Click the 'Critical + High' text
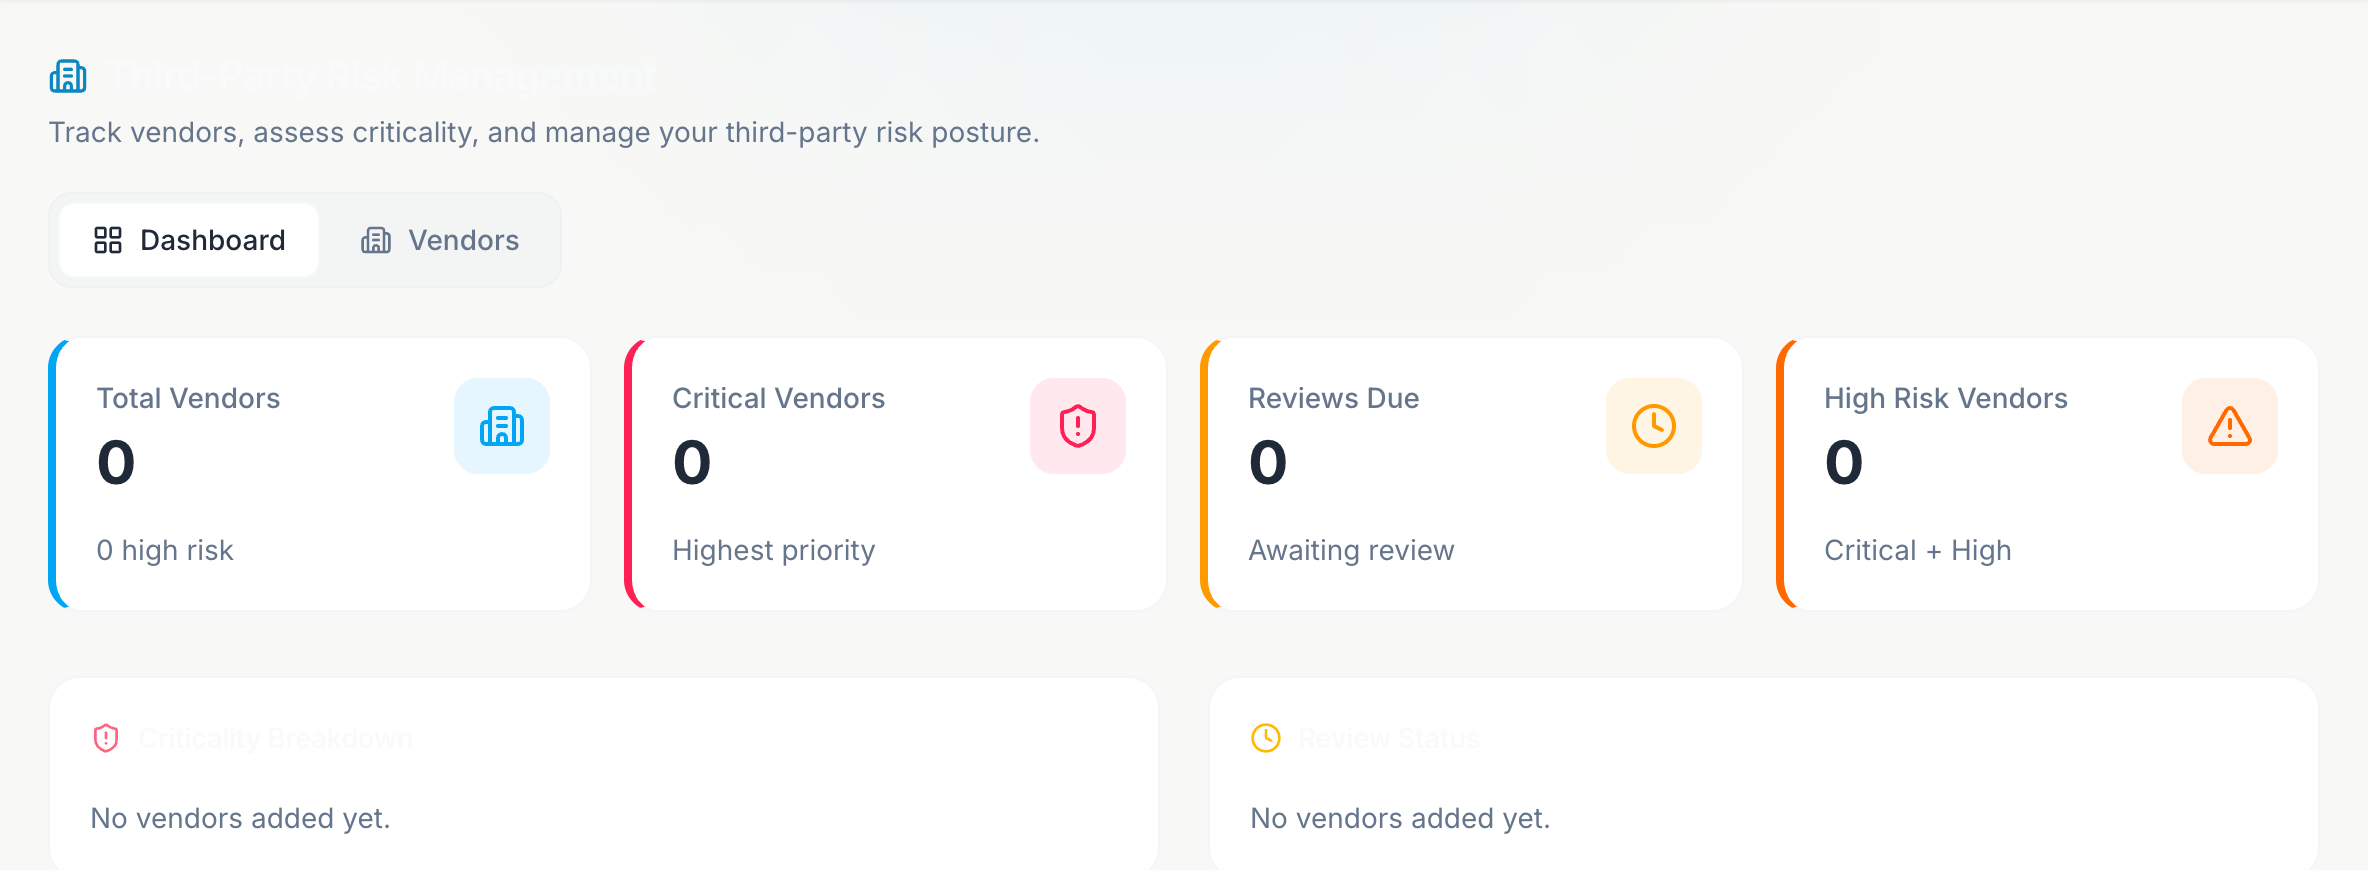 [1918, 550]
